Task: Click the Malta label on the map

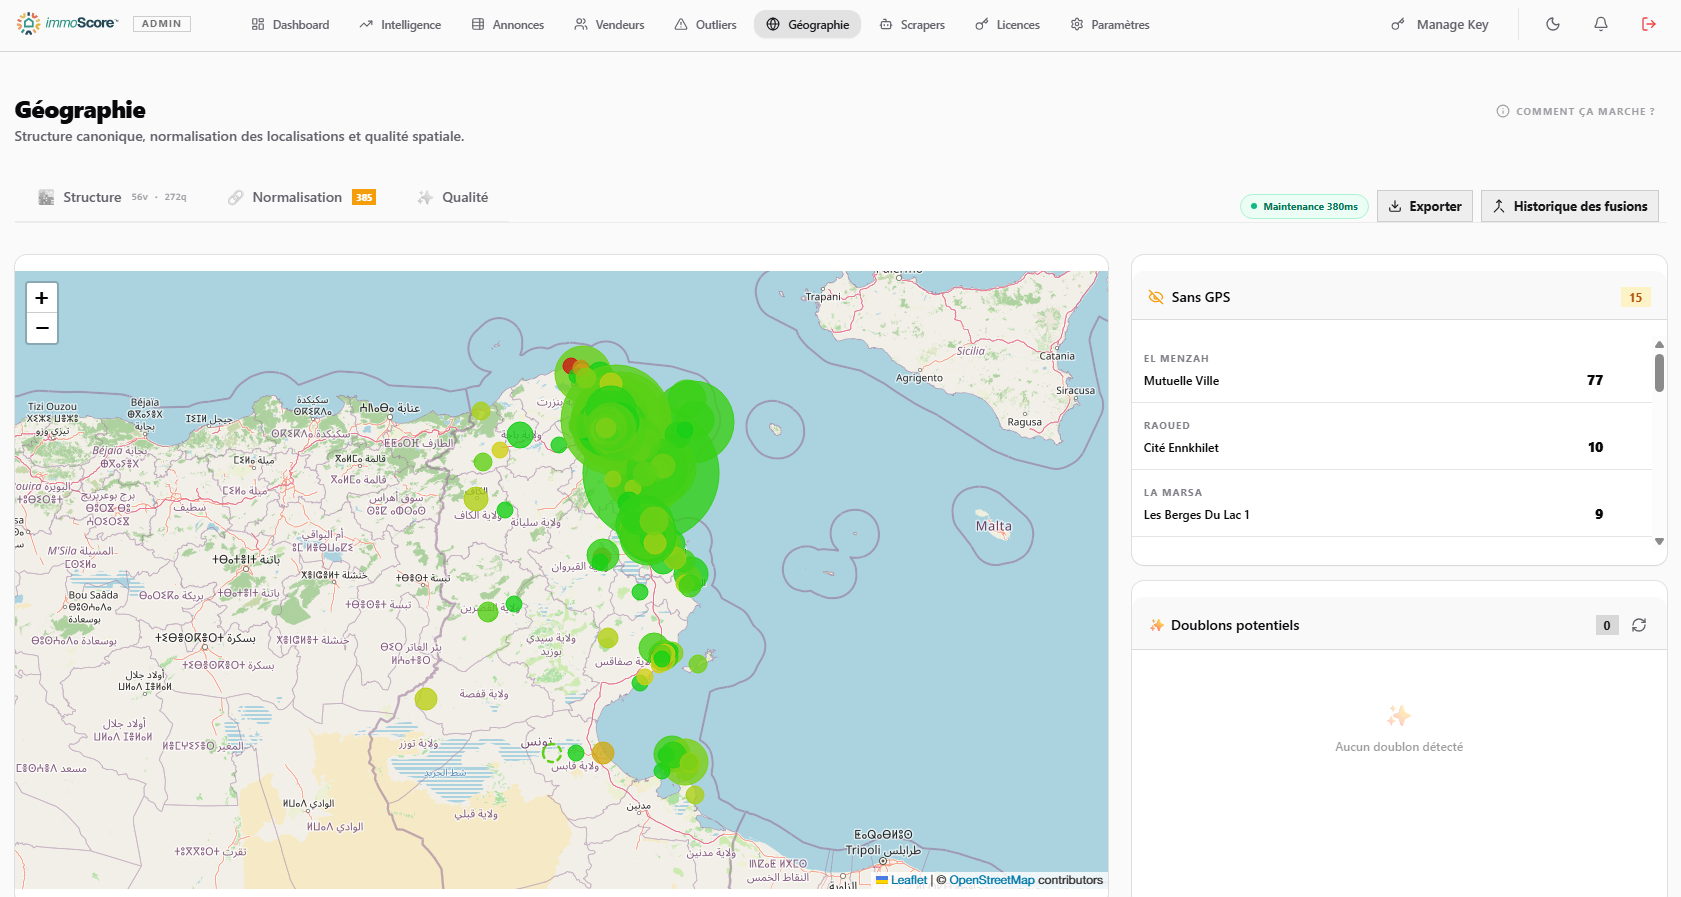Action: [x=994, y=526]
